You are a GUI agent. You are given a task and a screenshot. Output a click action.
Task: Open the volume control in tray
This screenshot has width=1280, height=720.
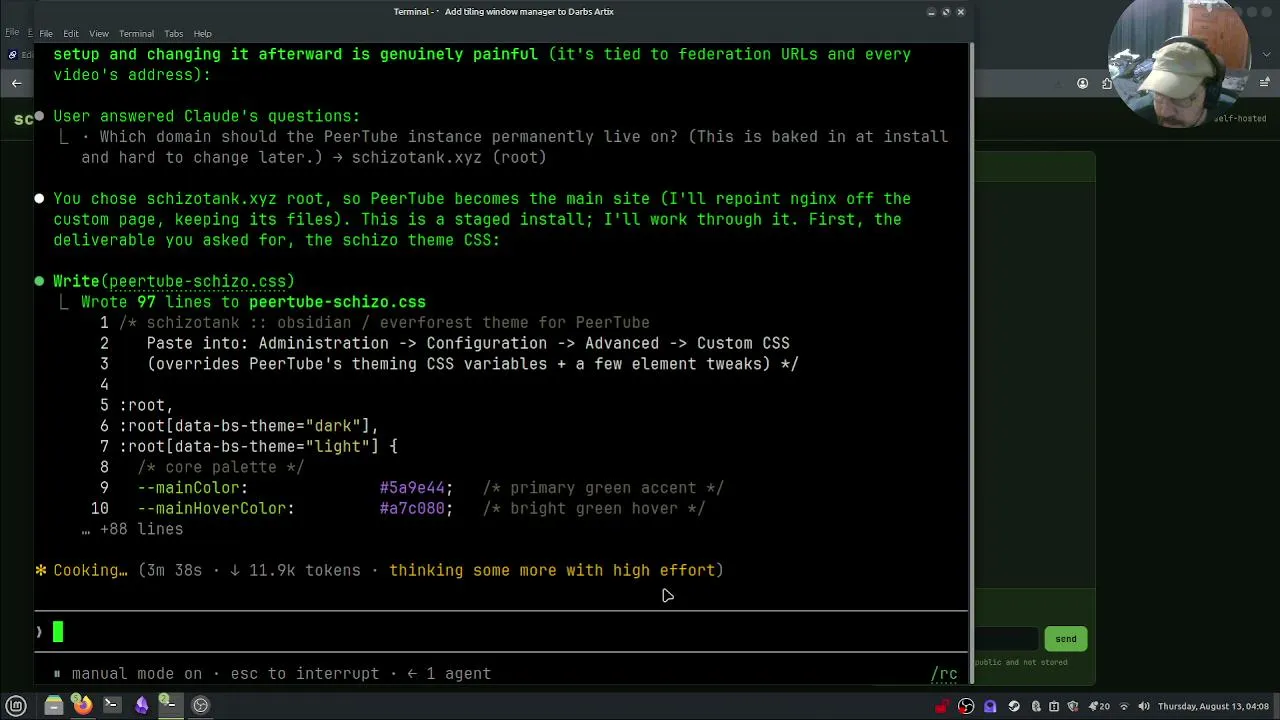1144,706
